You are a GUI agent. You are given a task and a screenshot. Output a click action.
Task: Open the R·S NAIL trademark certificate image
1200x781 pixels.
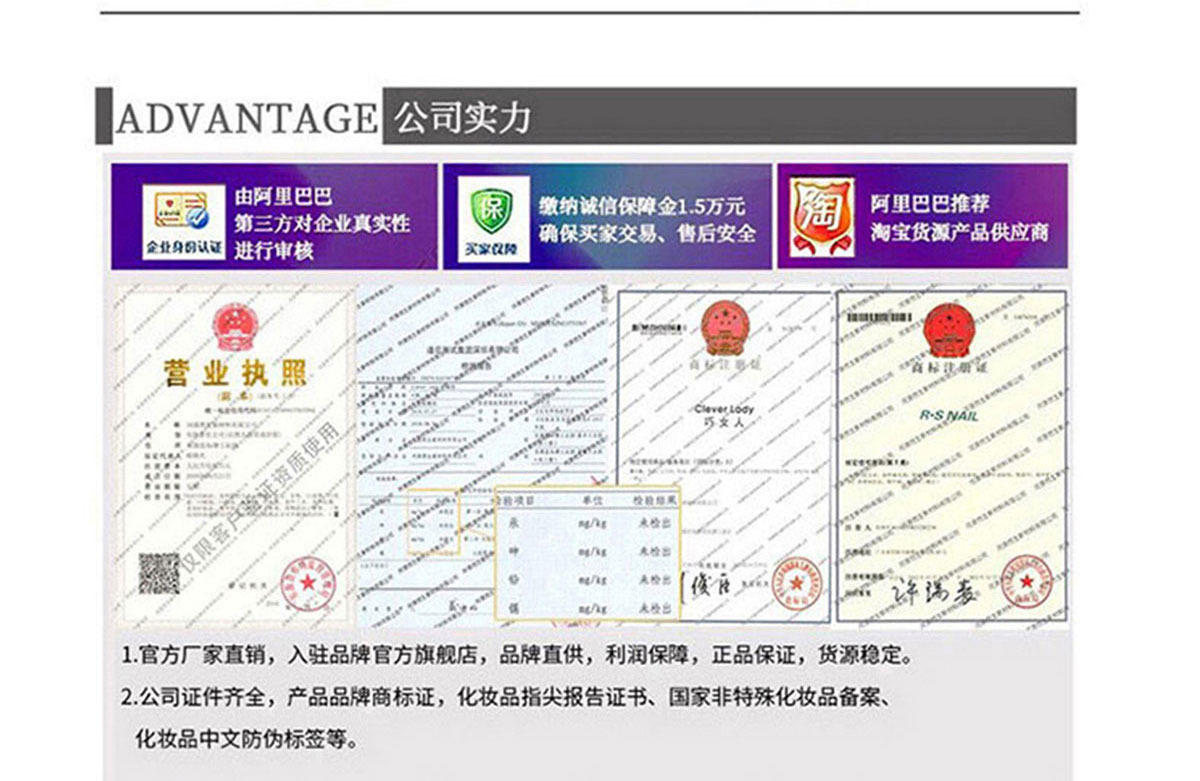click(x=951, y=456)
